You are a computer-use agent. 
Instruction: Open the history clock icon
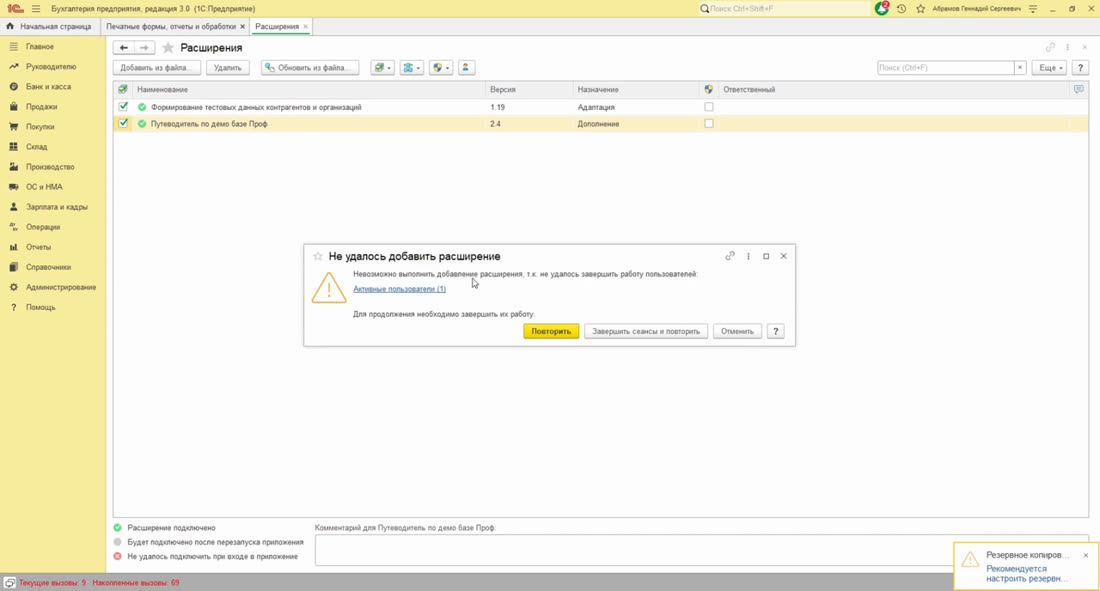pos(901,8)
